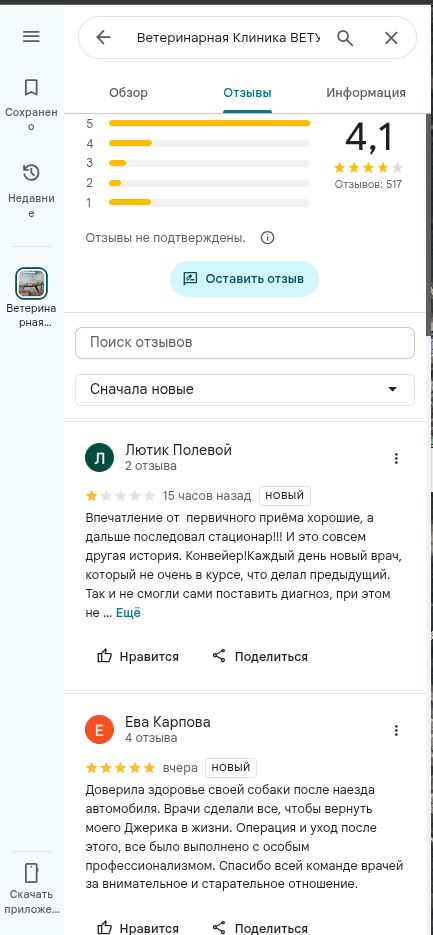Click Скачать приложение phone icon
This screenshot has width=433, height=935.
coord(31,872)
